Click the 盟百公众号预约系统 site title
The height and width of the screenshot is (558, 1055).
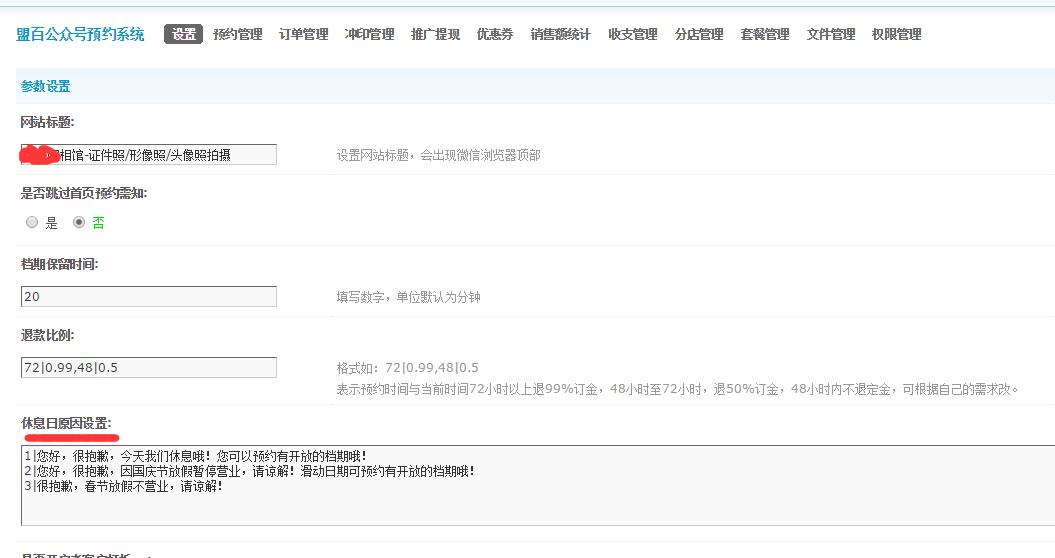point(81,34)
